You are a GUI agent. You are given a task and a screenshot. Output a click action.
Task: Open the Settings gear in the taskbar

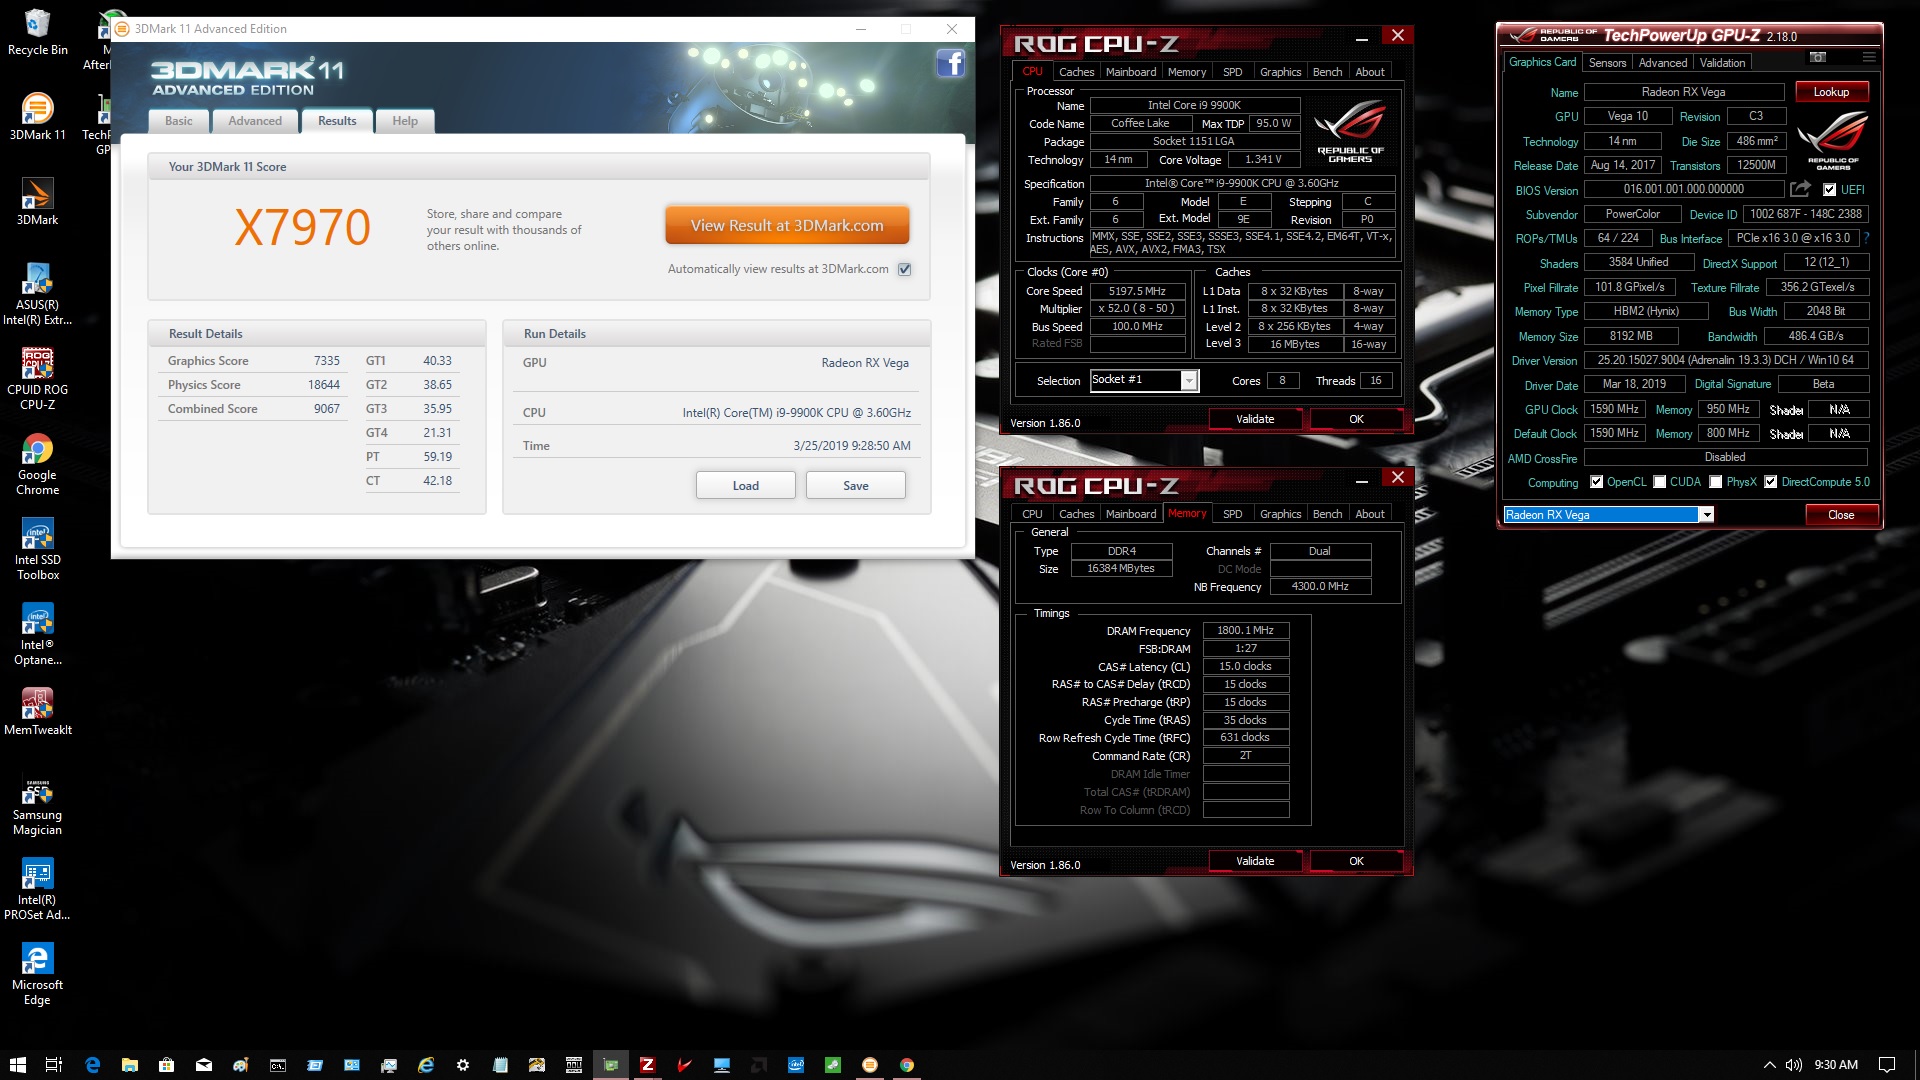coord(463,1065)
